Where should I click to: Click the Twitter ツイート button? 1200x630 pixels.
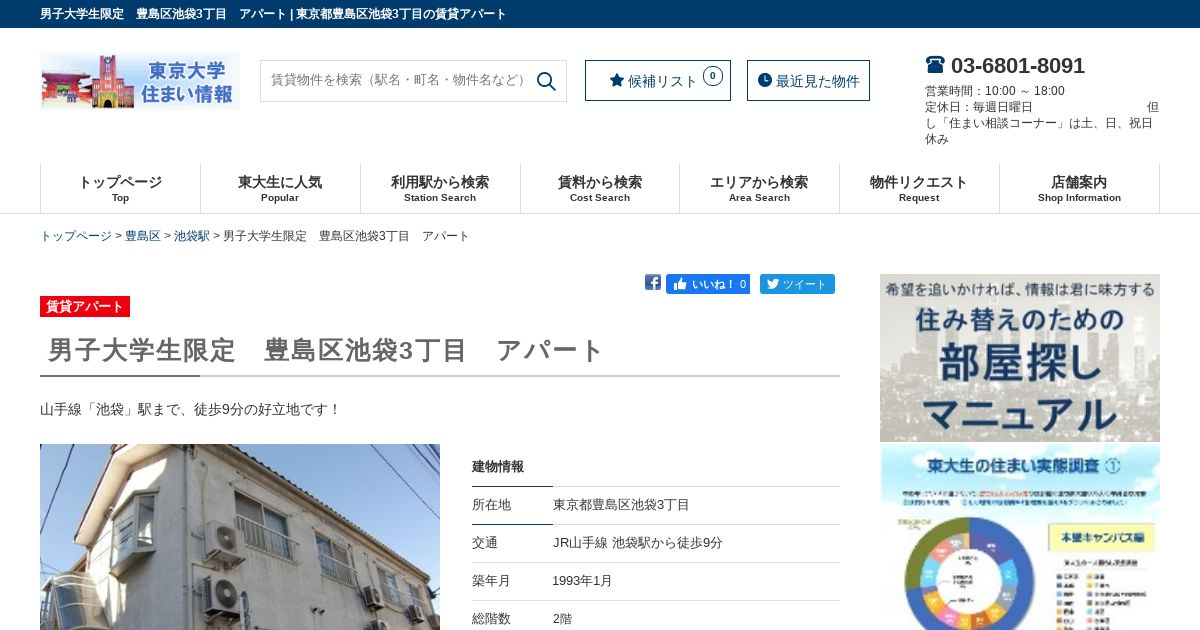(x=797, y=284)
